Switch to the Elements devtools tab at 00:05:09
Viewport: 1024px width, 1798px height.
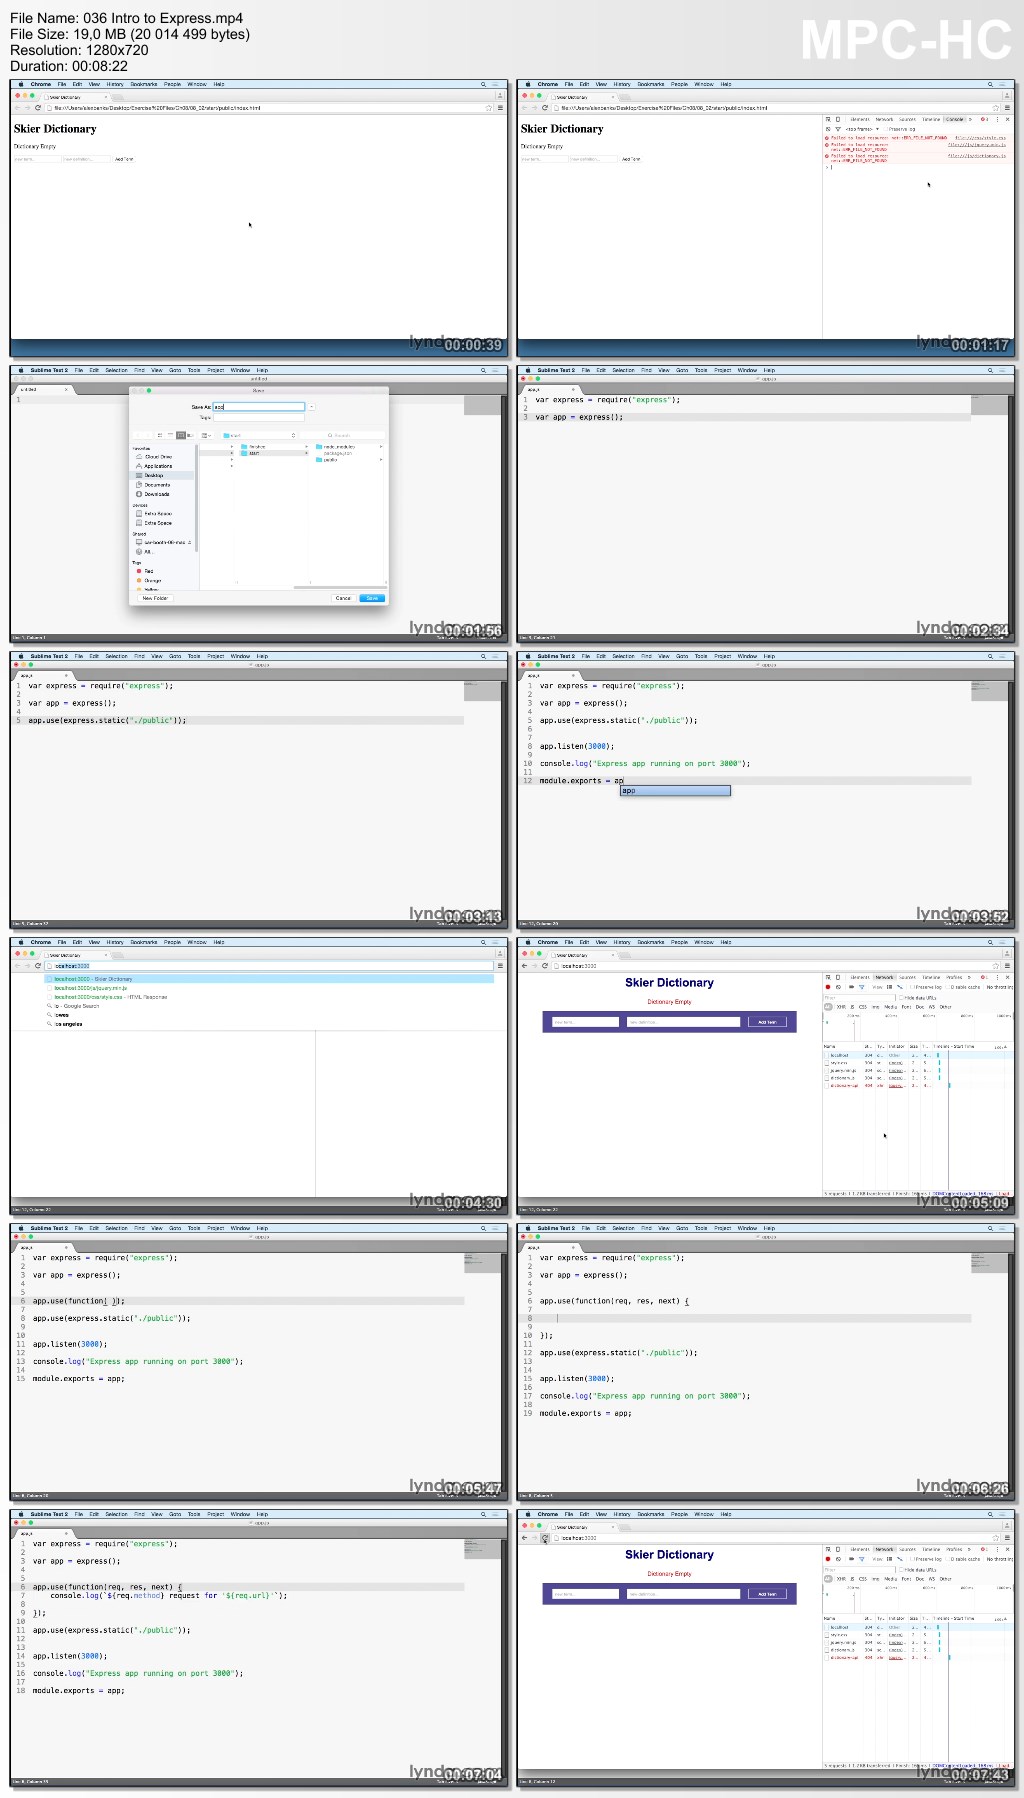[860, 977]
